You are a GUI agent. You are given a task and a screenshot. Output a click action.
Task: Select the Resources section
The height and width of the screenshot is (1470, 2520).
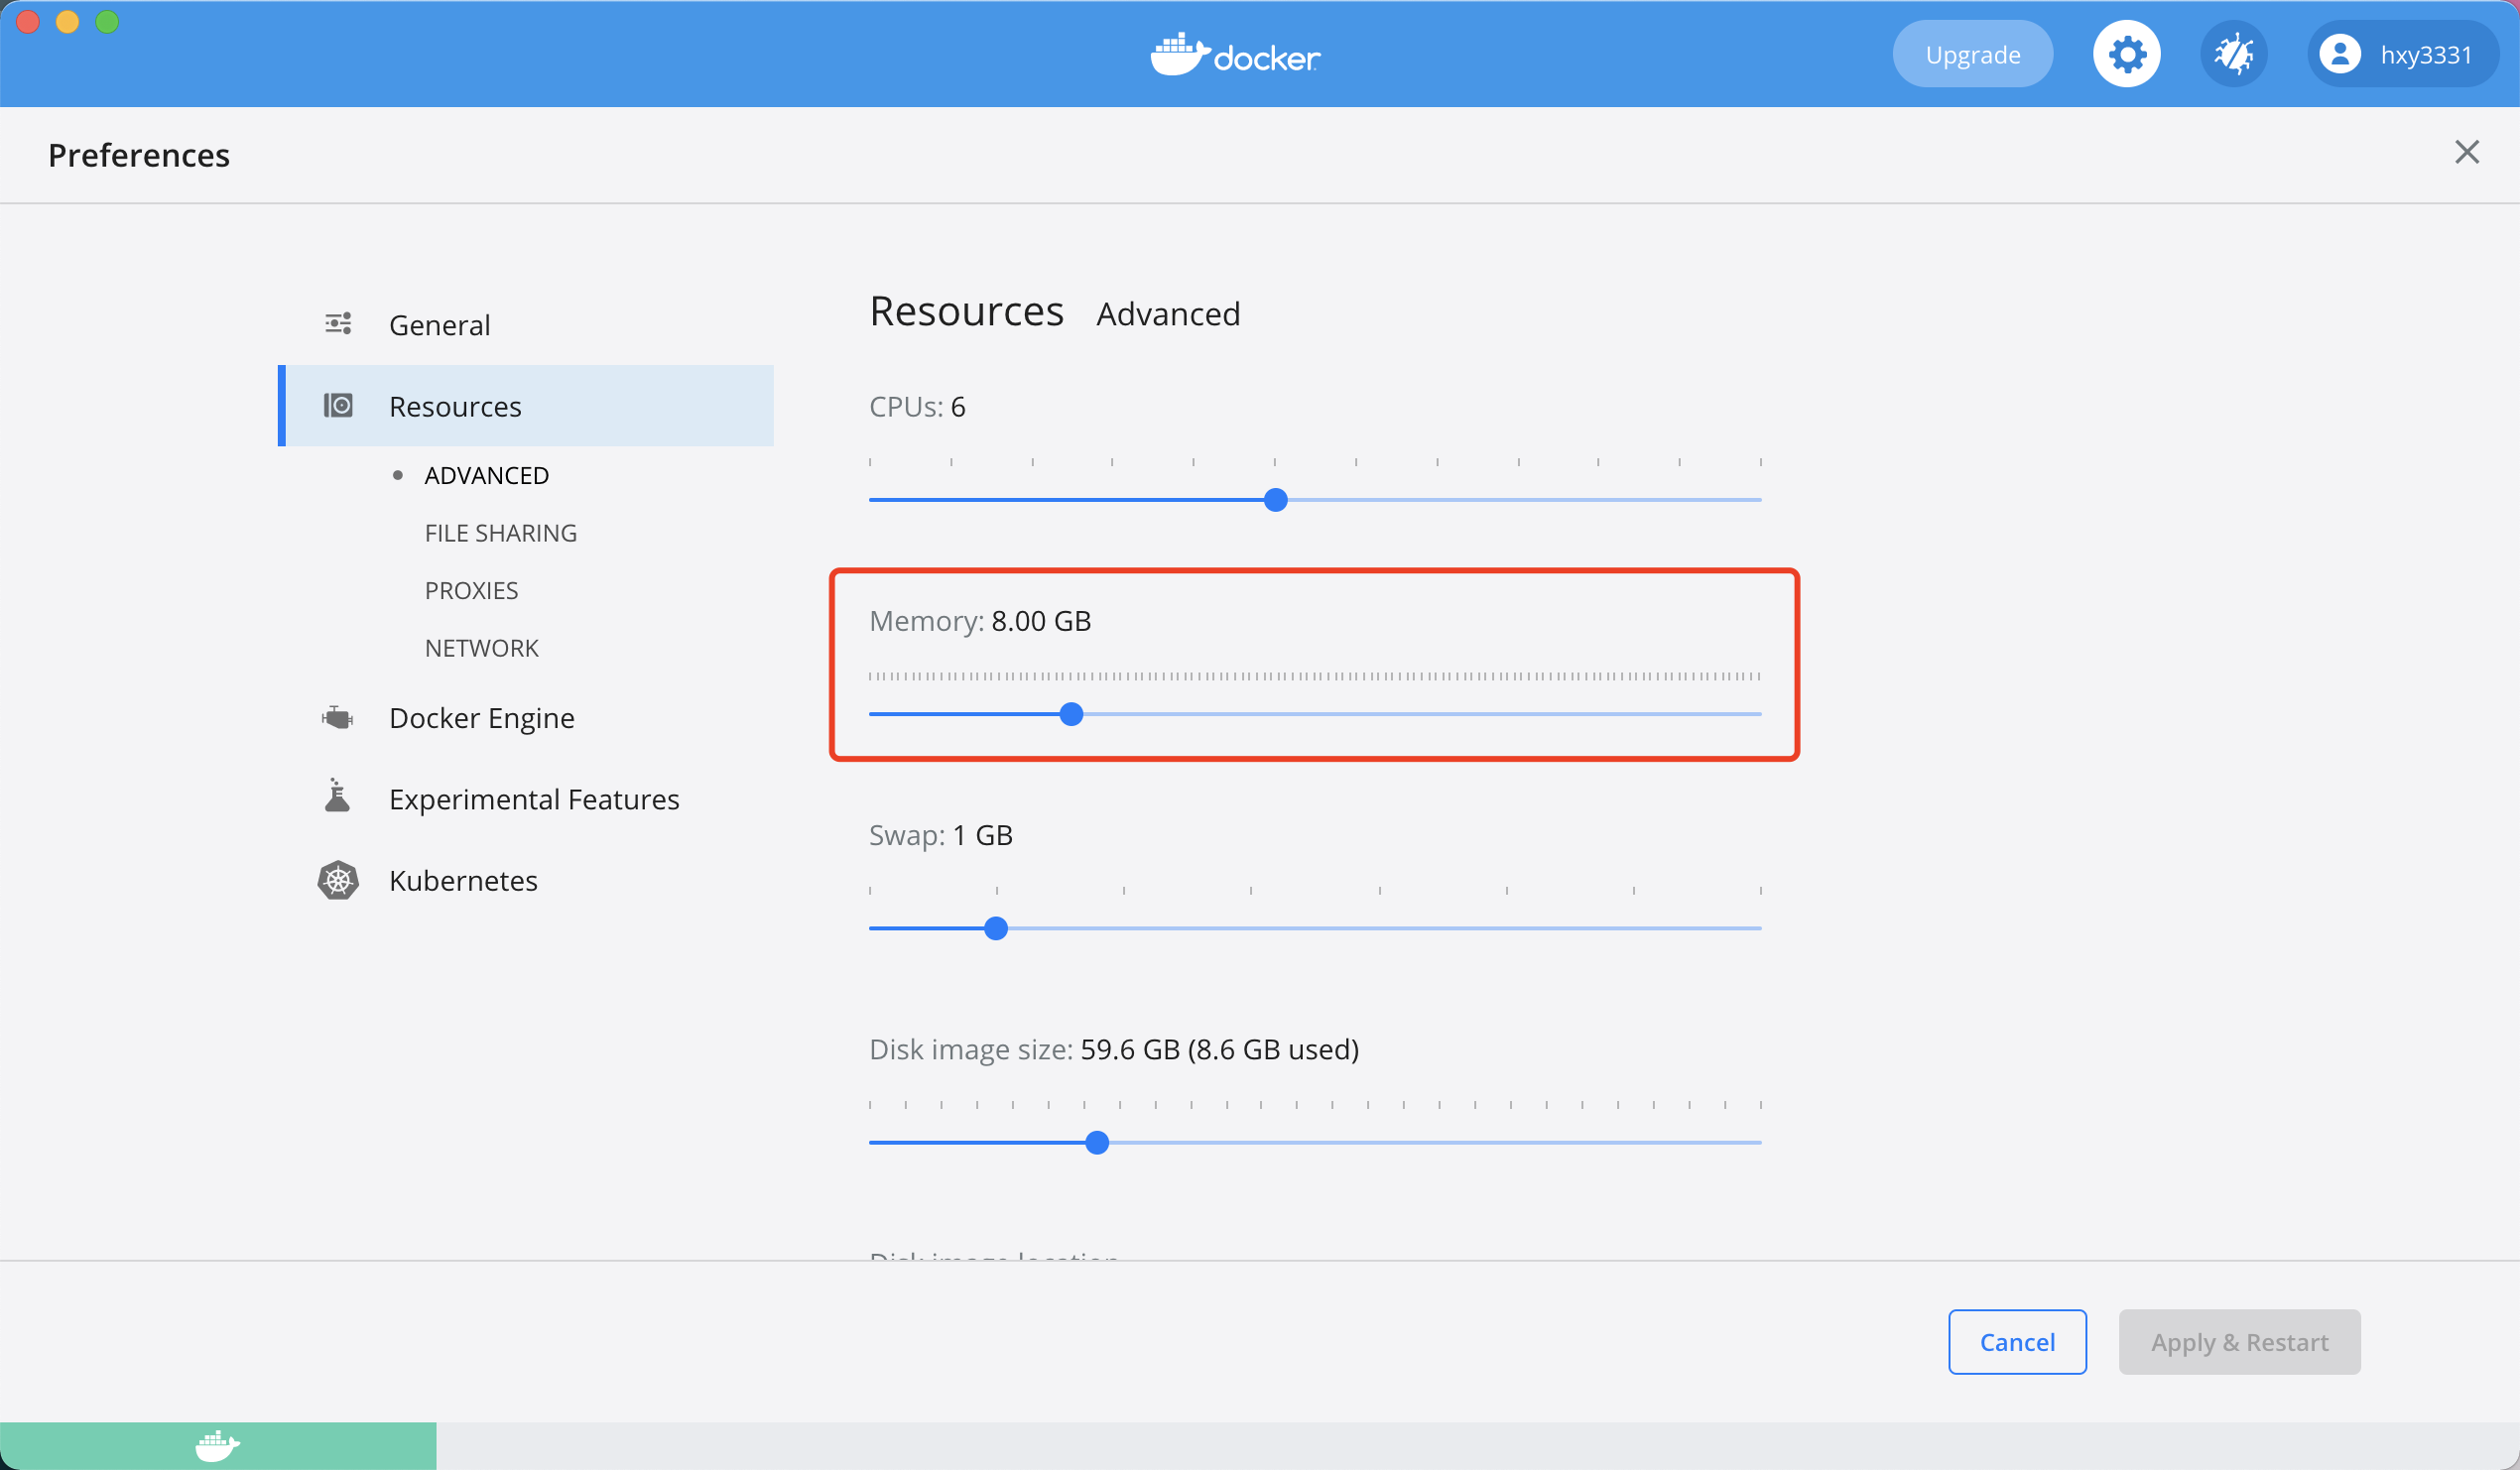[x=526, y=406]
